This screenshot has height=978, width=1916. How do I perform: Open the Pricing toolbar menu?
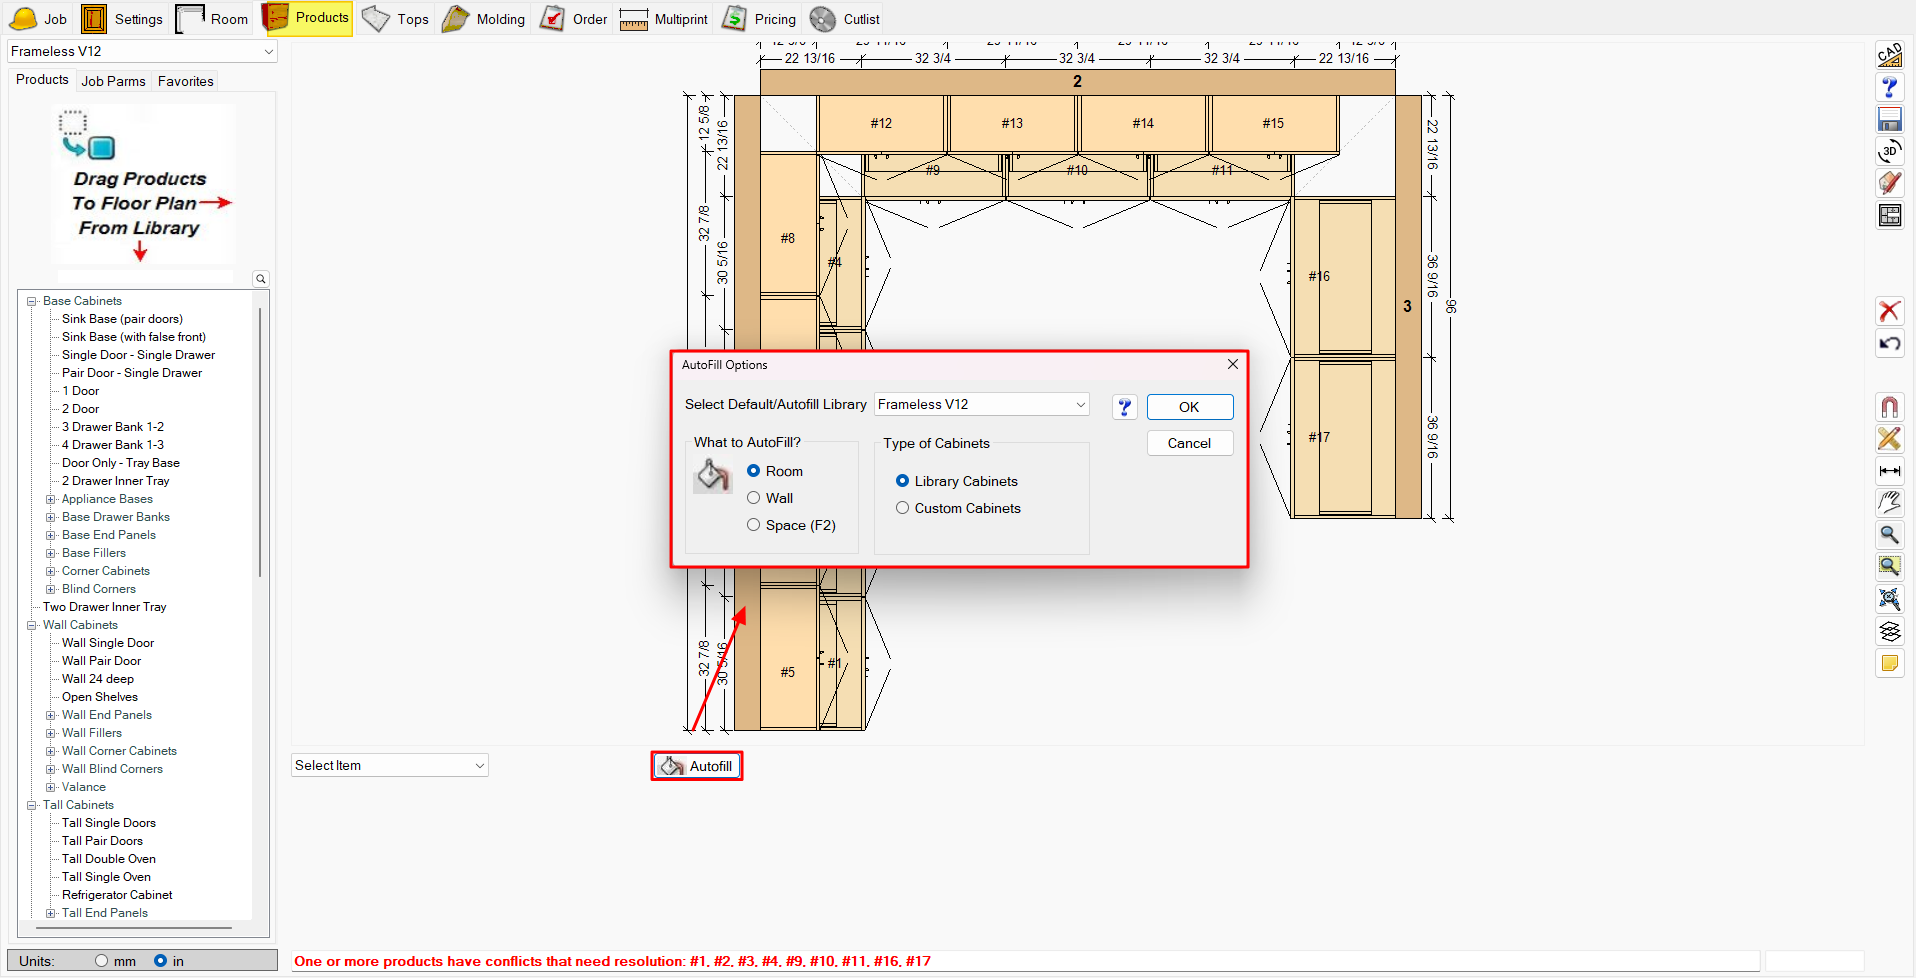(x=760, y=19)
